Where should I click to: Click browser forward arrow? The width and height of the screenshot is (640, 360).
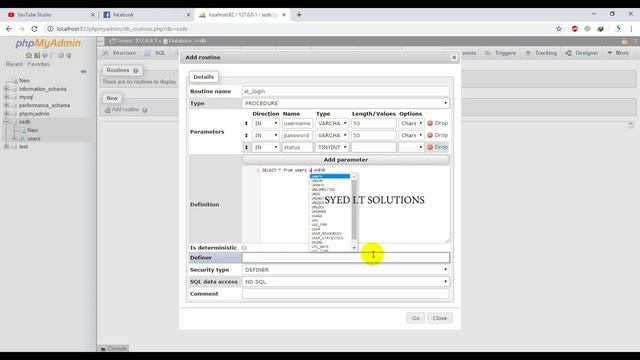21,29
